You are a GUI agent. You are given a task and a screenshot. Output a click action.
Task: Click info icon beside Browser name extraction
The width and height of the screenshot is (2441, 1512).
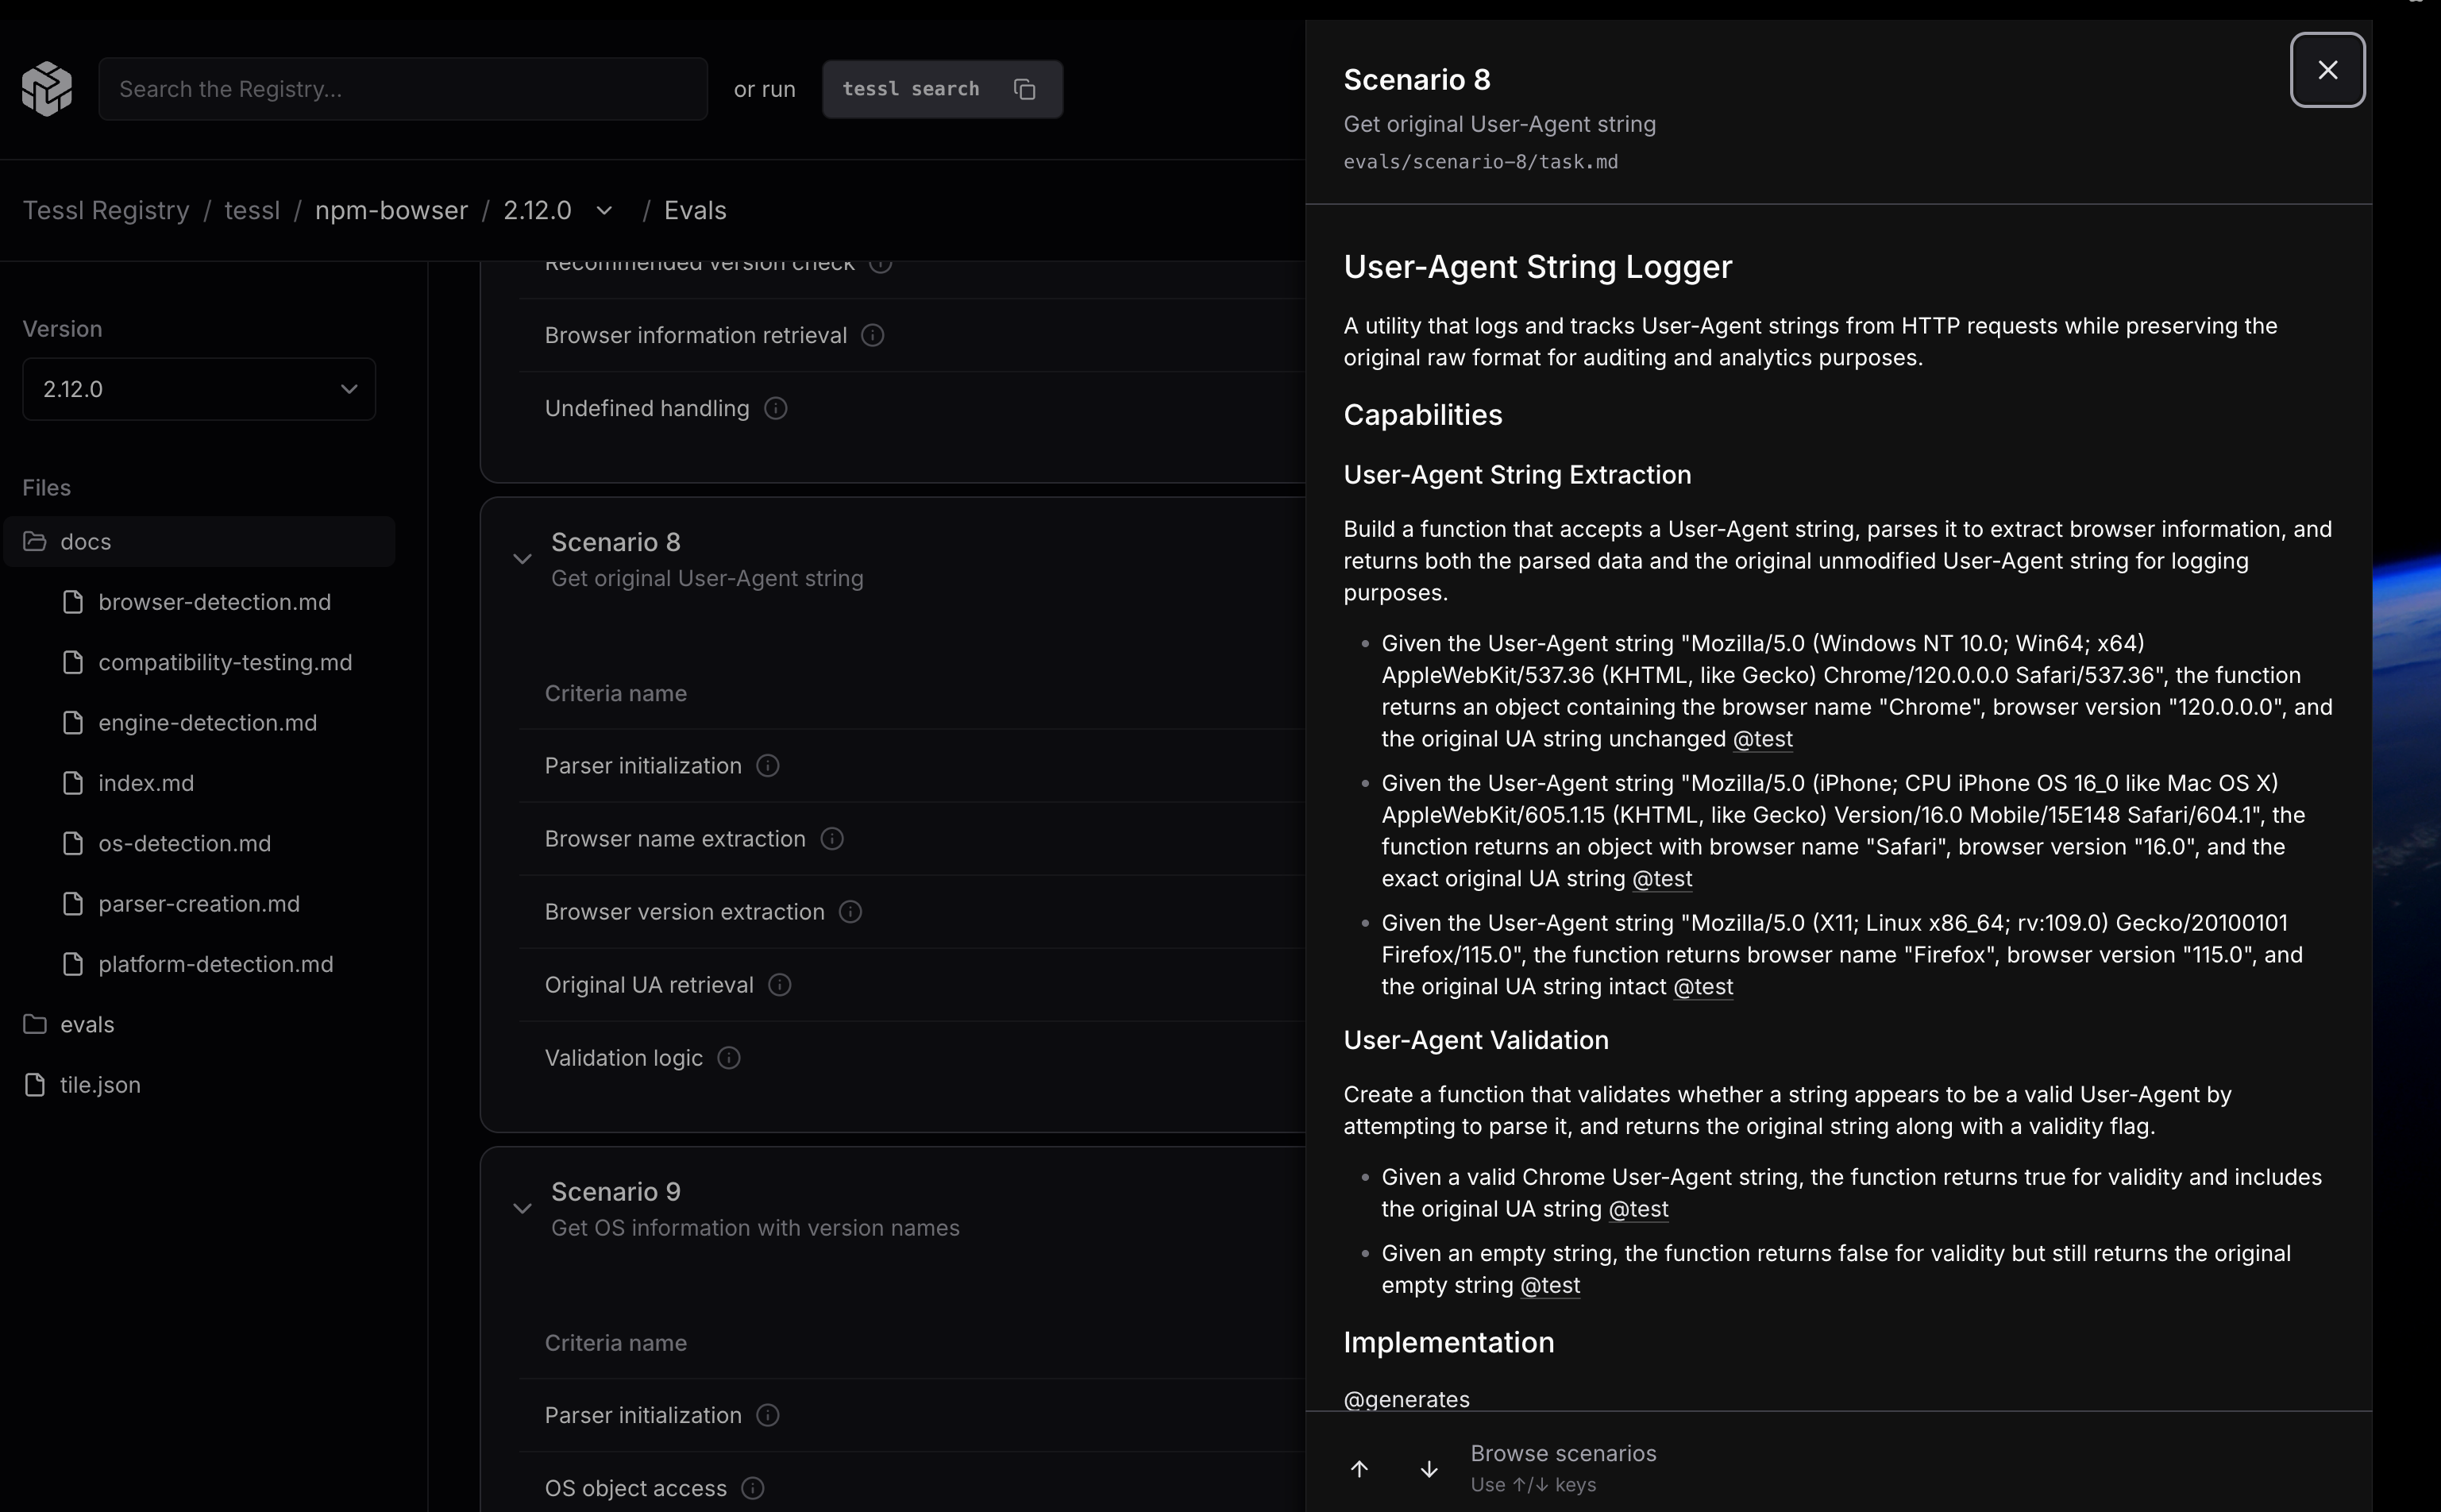(x=832, y=839)
